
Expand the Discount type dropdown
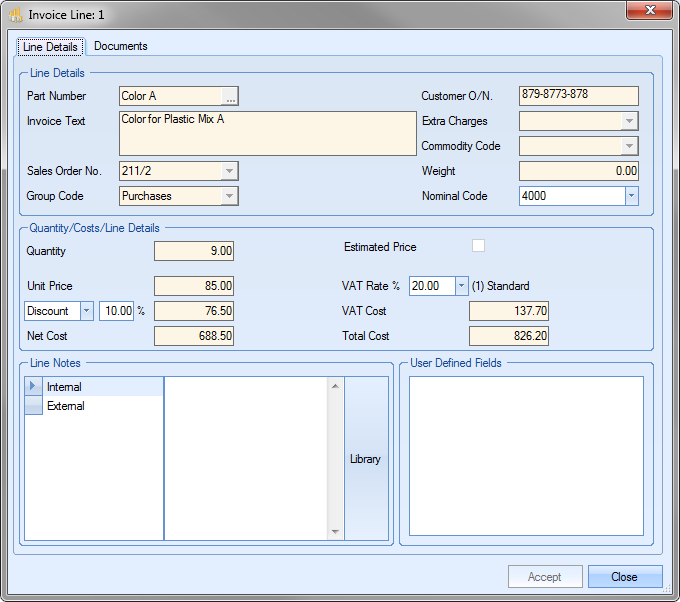pos(86,311)
